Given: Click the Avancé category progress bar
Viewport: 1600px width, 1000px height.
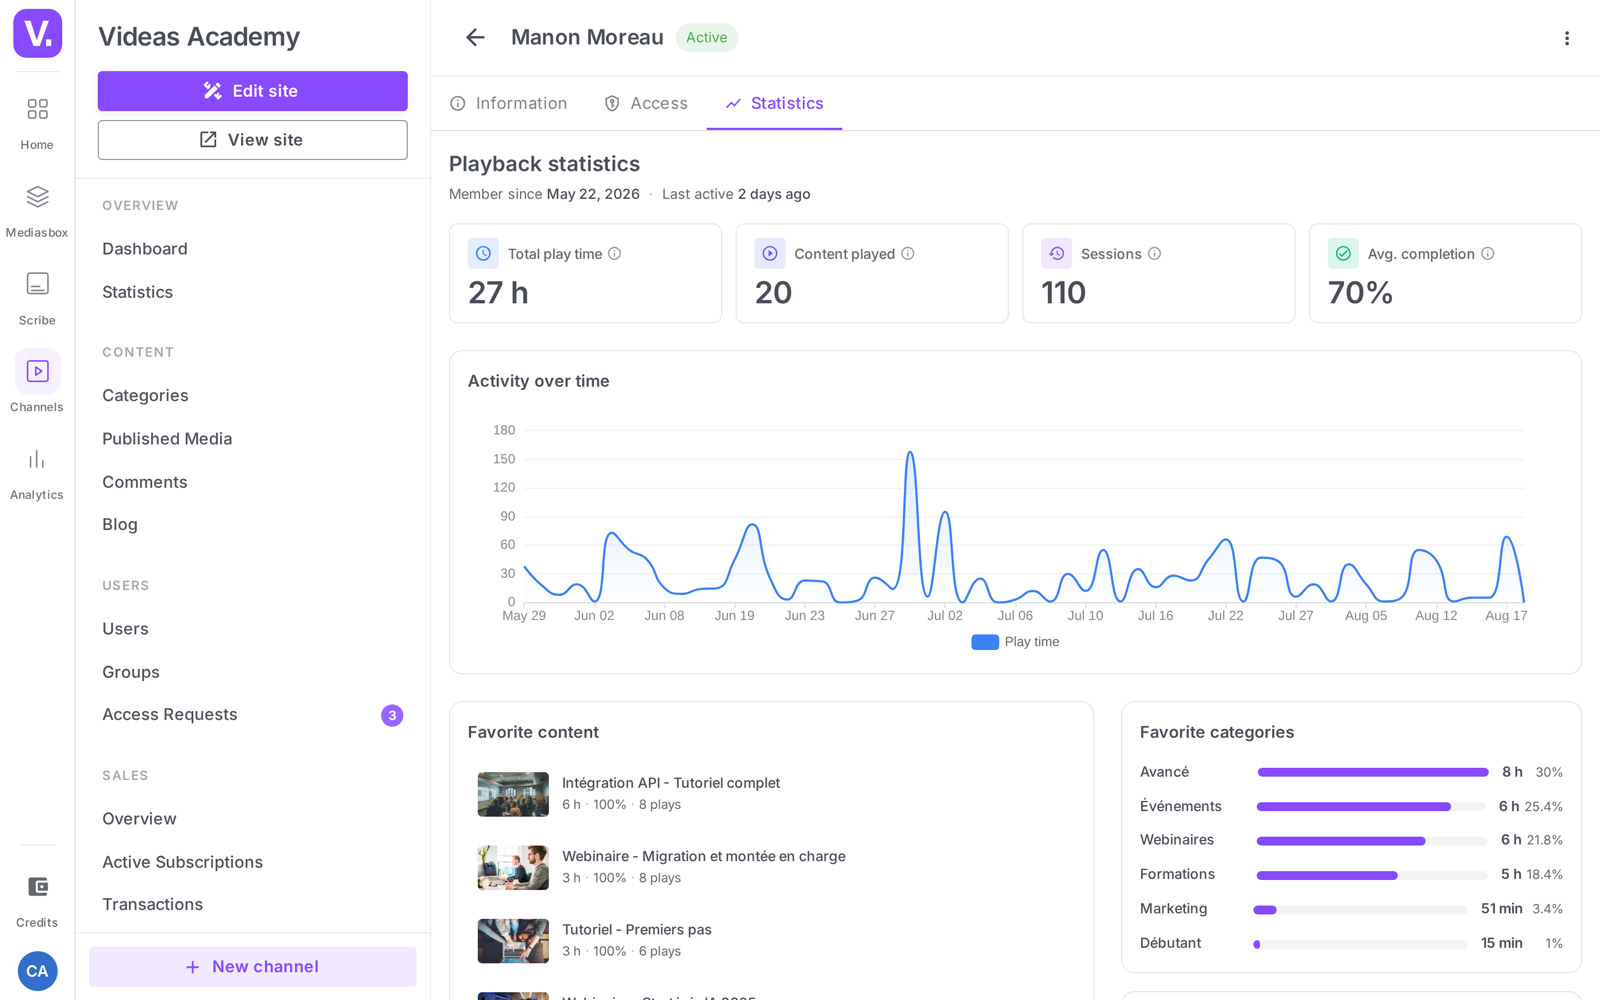Looking at the screenshot, I should click(x=1372, y=772).
